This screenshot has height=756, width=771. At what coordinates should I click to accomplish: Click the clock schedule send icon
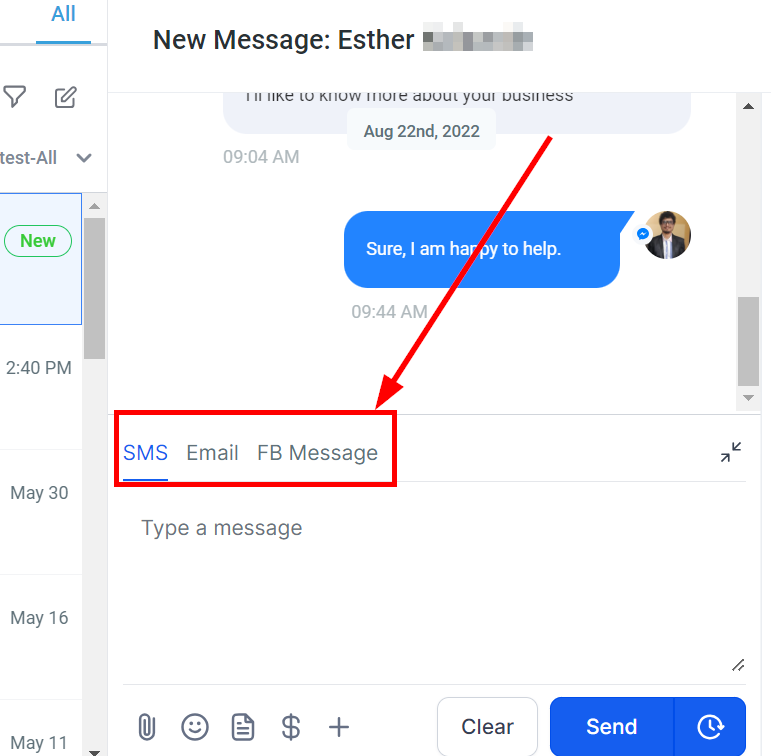[710, 726]
